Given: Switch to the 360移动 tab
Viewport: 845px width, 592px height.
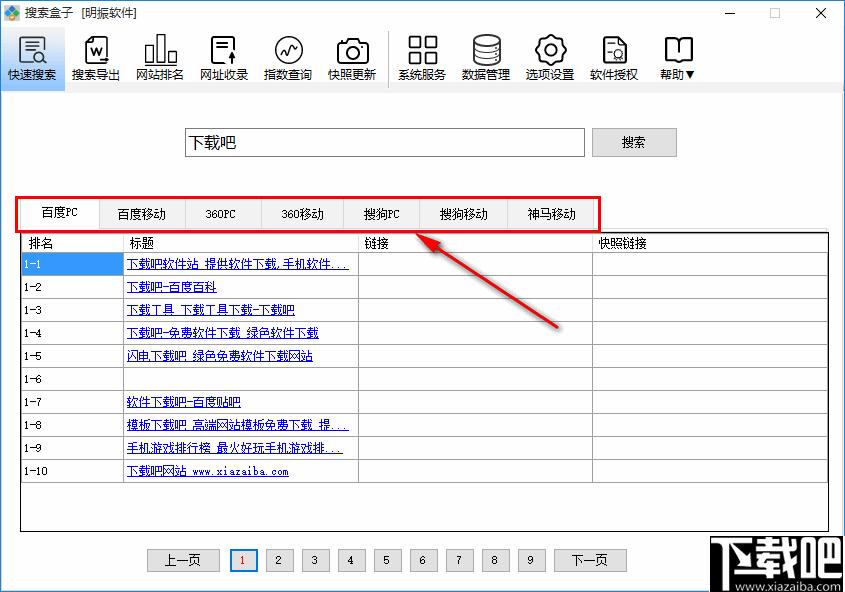Looking at the screenshot, I should (302, 214).
